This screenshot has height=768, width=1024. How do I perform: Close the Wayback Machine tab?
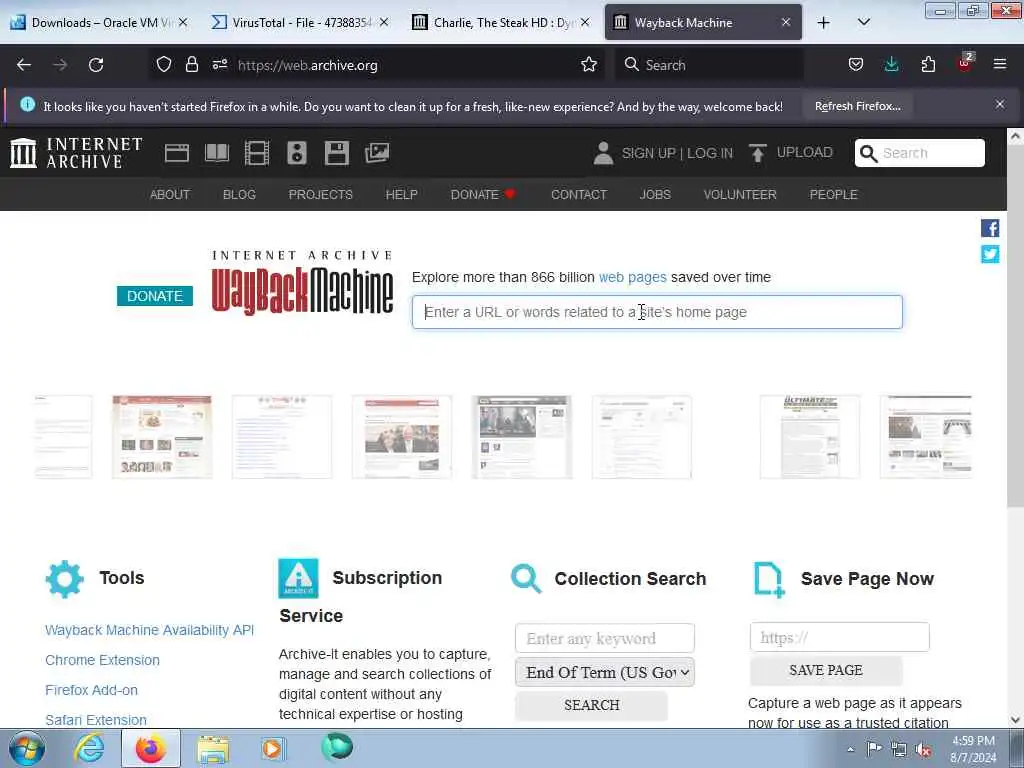(x=786, y=23)
